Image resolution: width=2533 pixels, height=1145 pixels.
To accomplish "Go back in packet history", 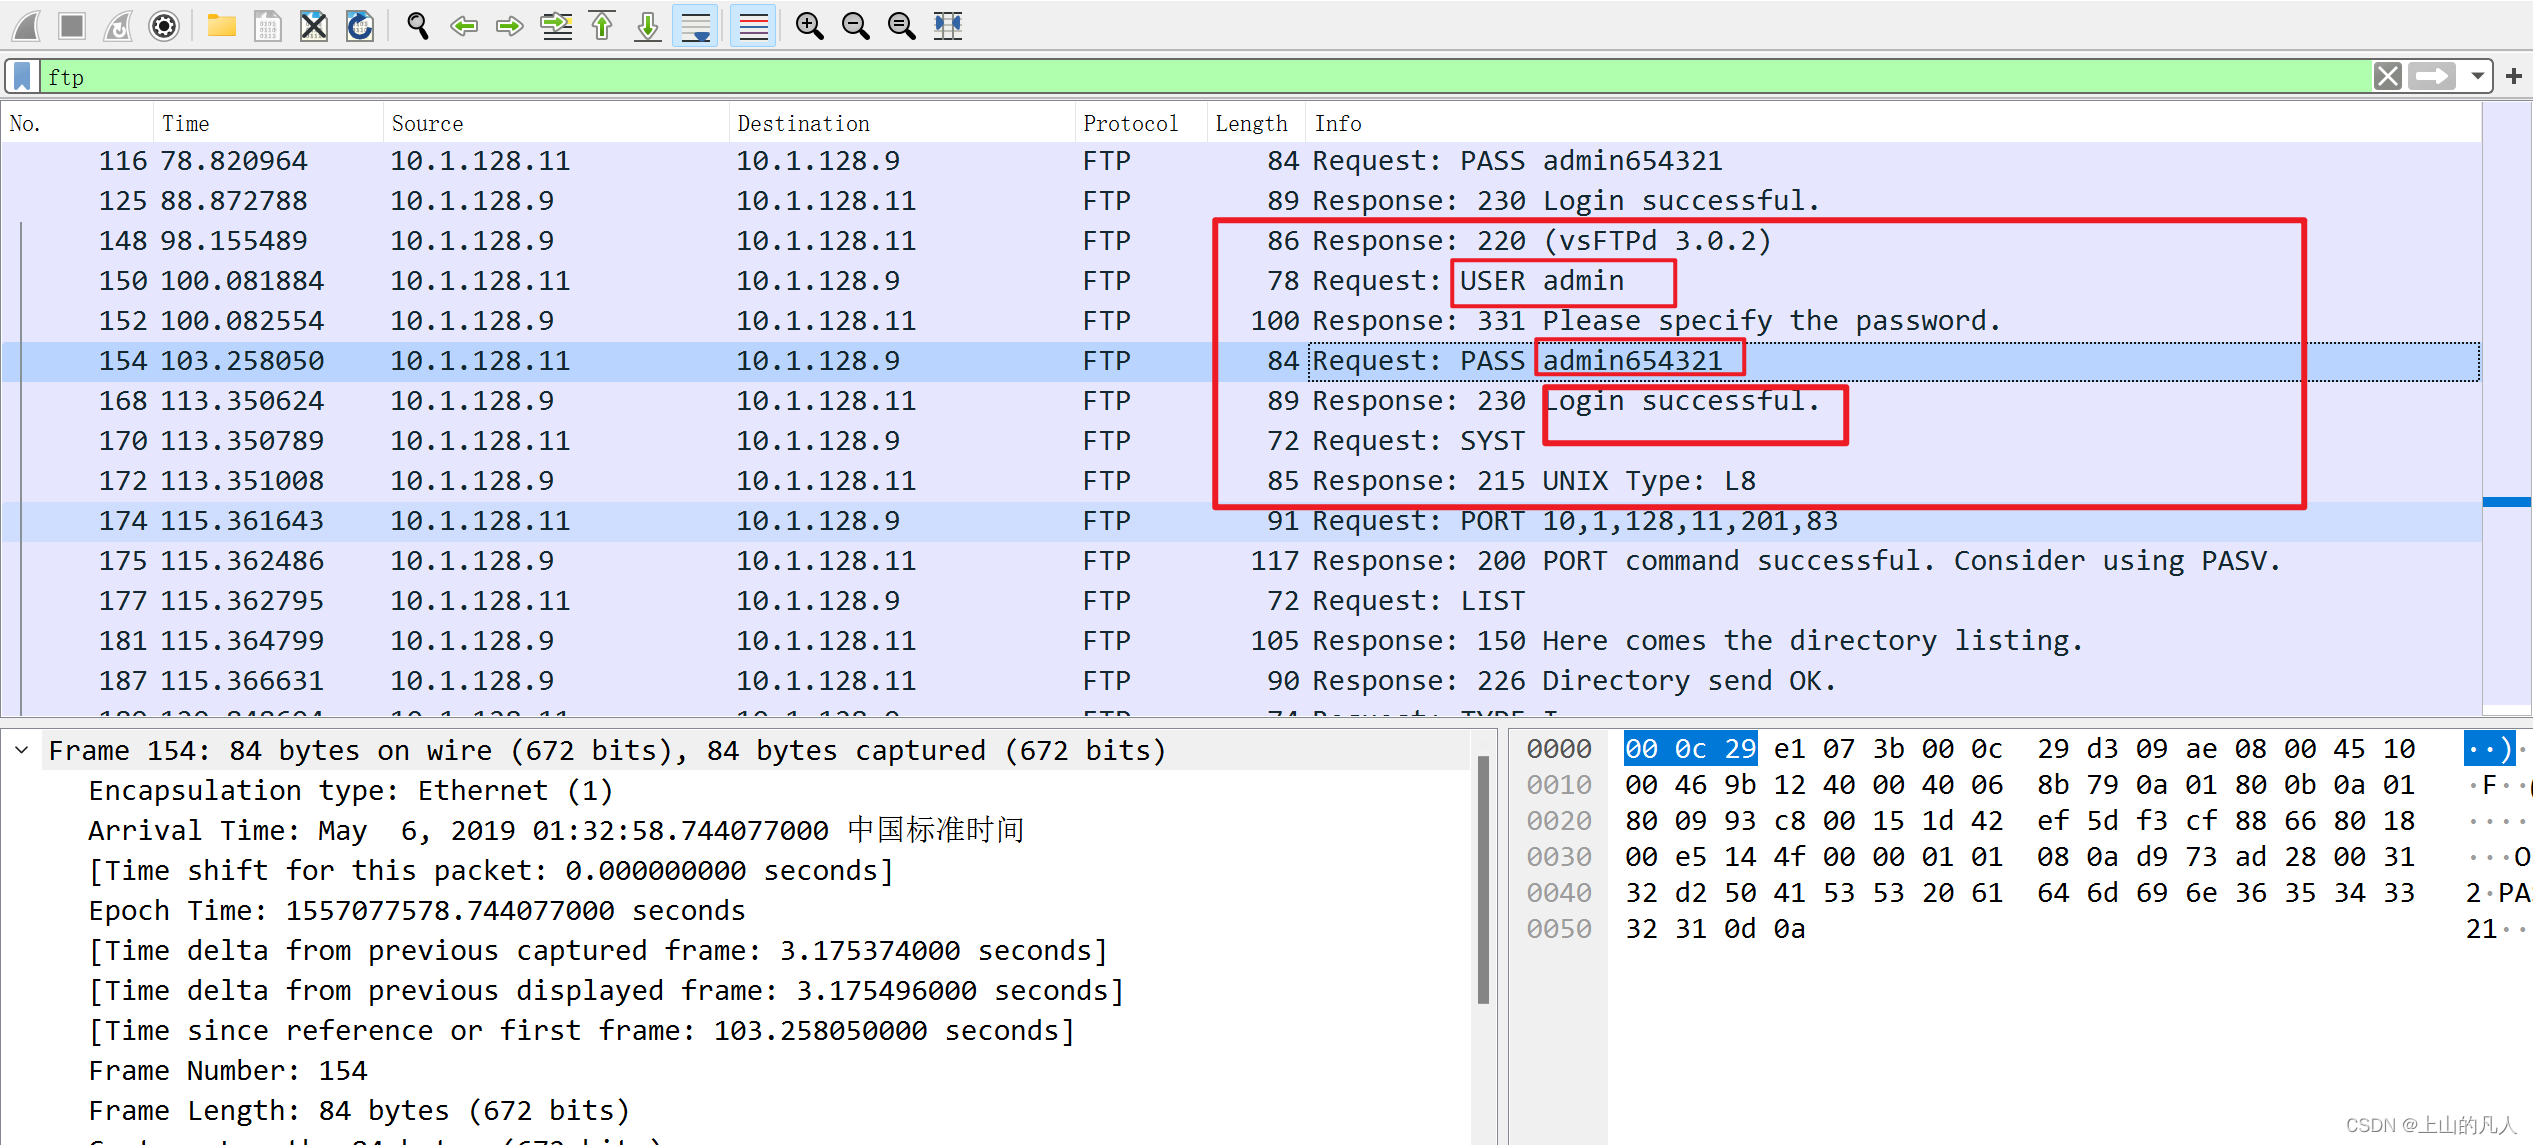I will (x=463, y=25).
